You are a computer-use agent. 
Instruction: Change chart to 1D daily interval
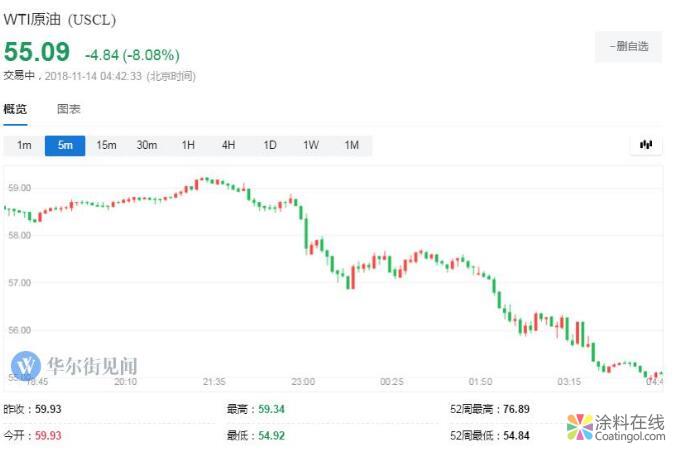coord(269,146)
